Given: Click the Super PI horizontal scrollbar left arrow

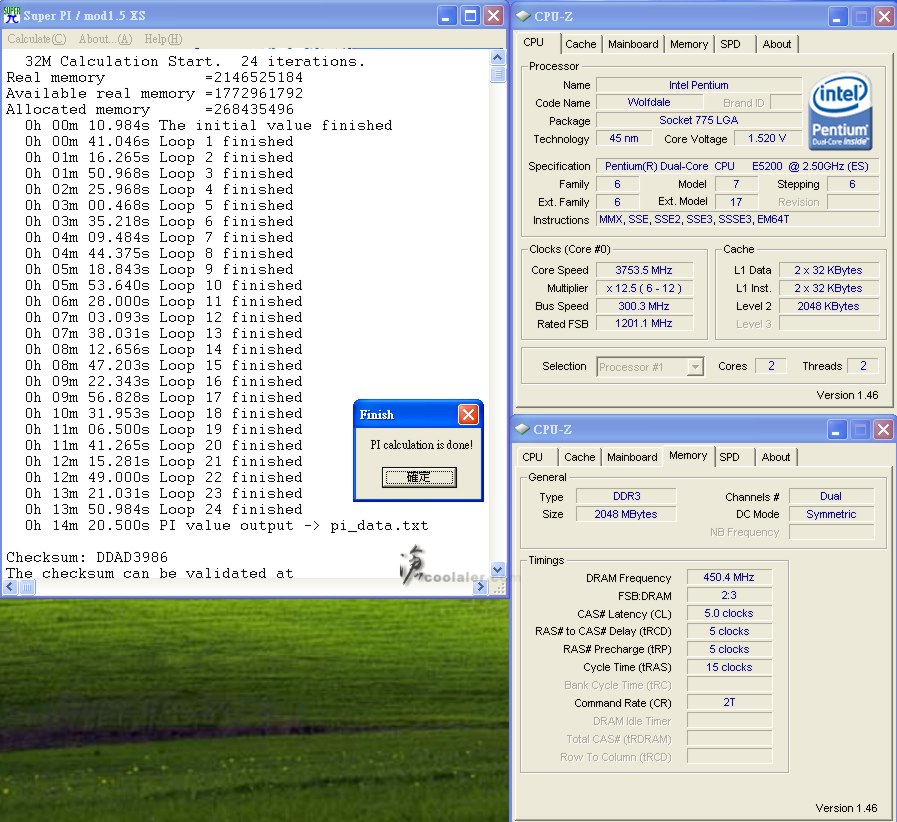Looking at the screenshot, I should pos(10,587).
